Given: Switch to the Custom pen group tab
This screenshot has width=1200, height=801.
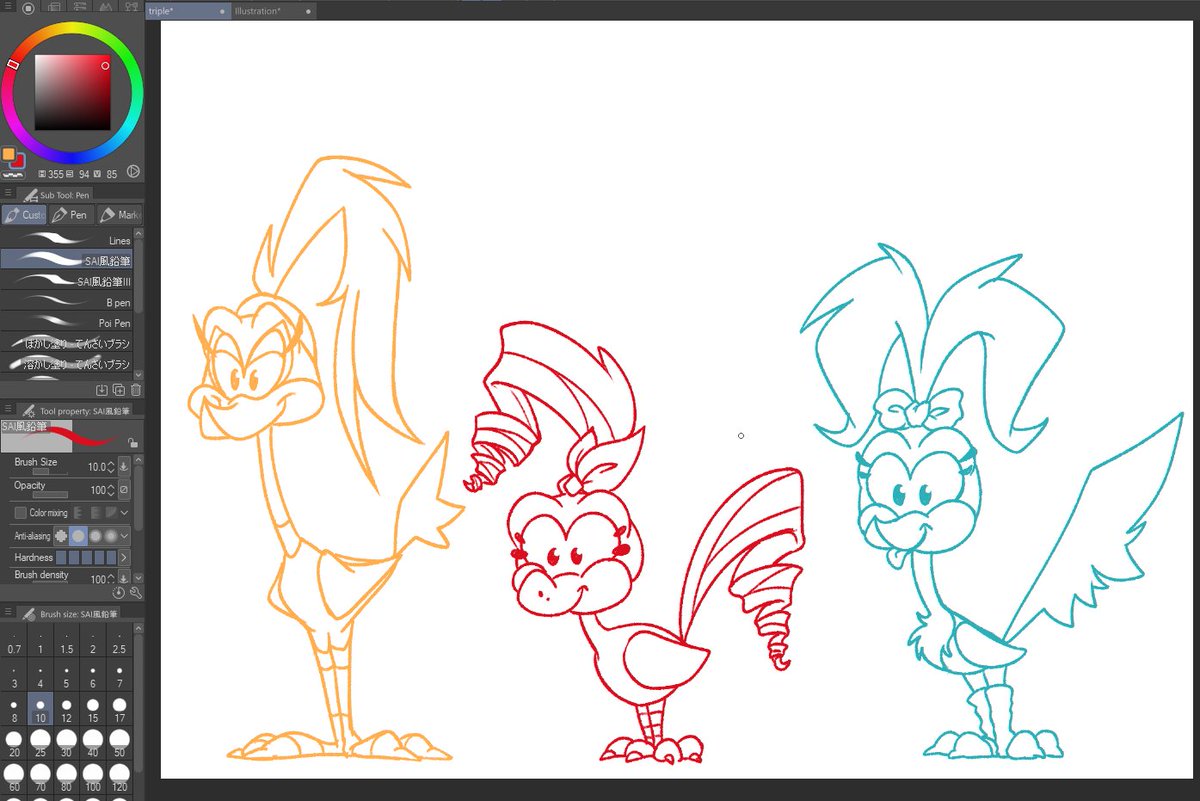Looking at the screenshot, I should pyautogui.click(x=24, y=215).
